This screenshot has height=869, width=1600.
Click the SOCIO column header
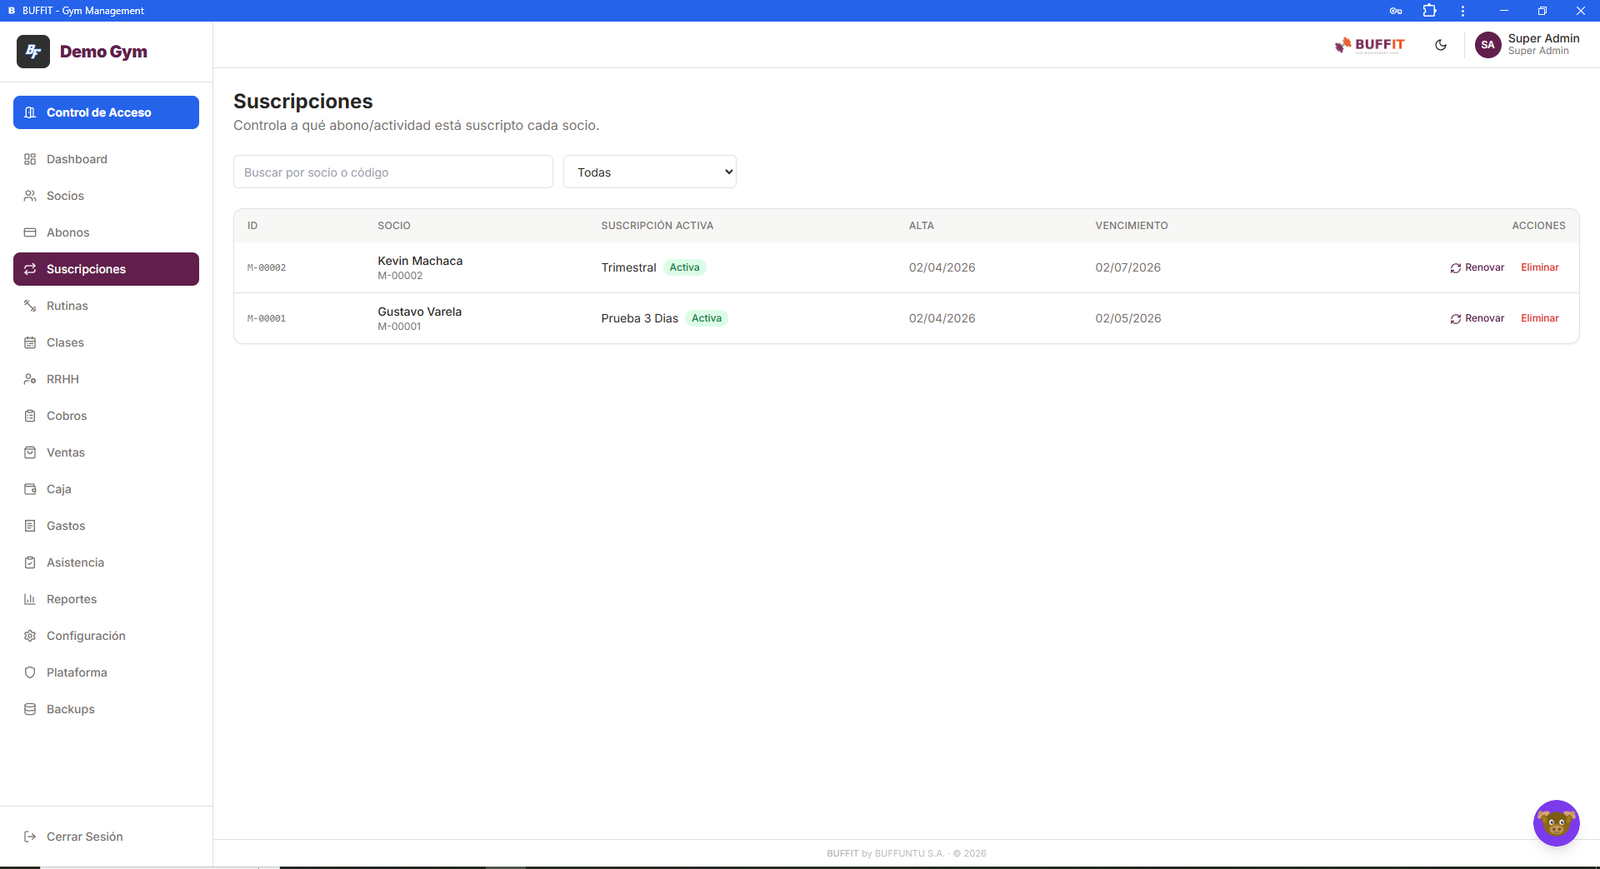tap(394, 226)
